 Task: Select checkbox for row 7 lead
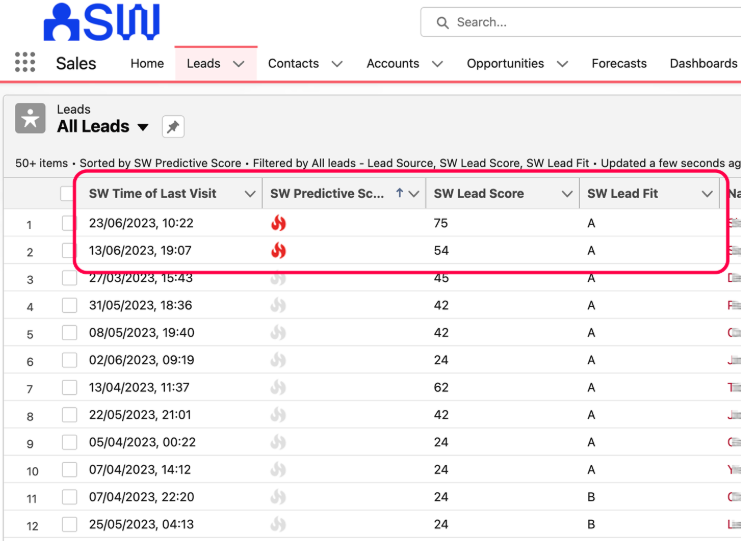pyautogui.click(x=69, y=387)
